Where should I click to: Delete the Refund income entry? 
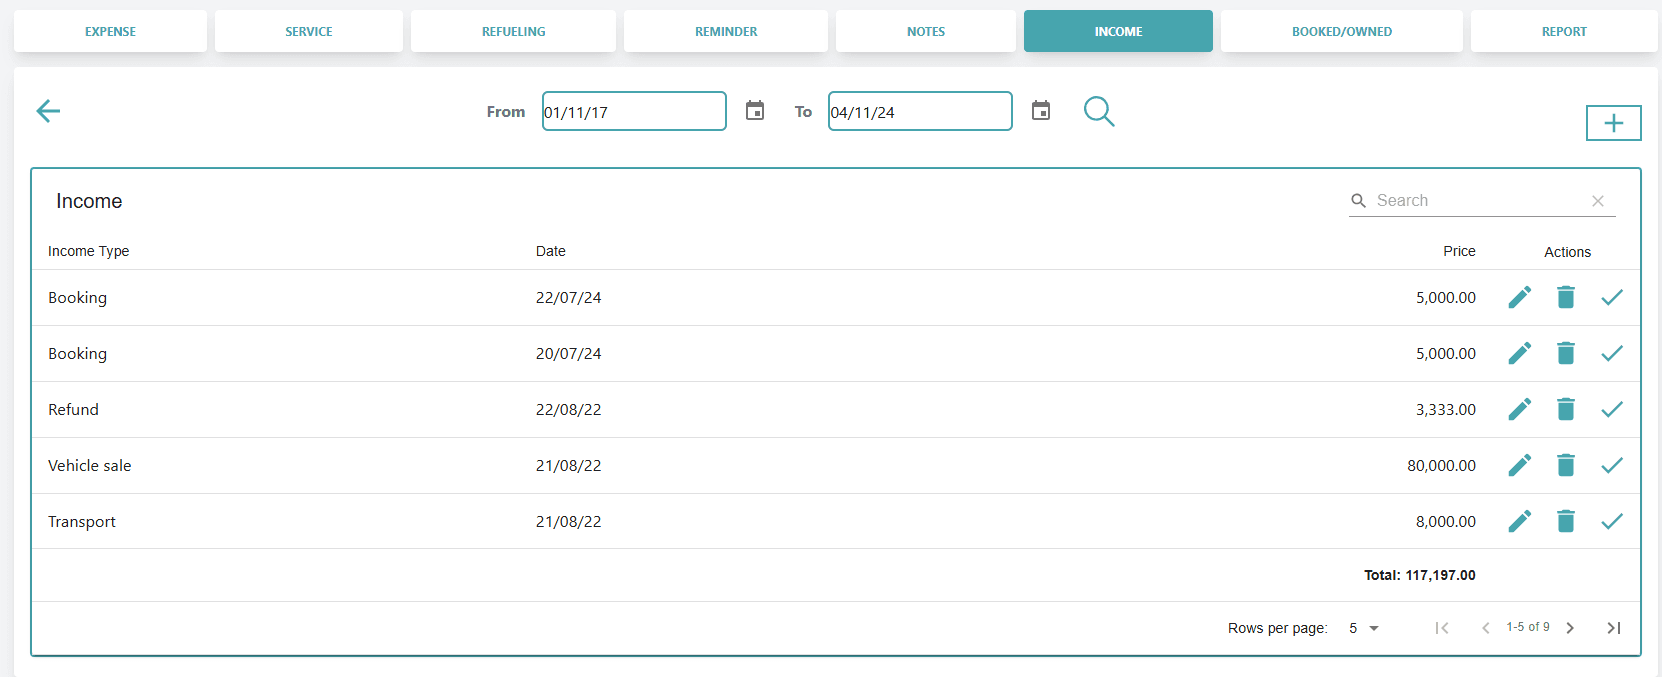(x=1566, y=409)
